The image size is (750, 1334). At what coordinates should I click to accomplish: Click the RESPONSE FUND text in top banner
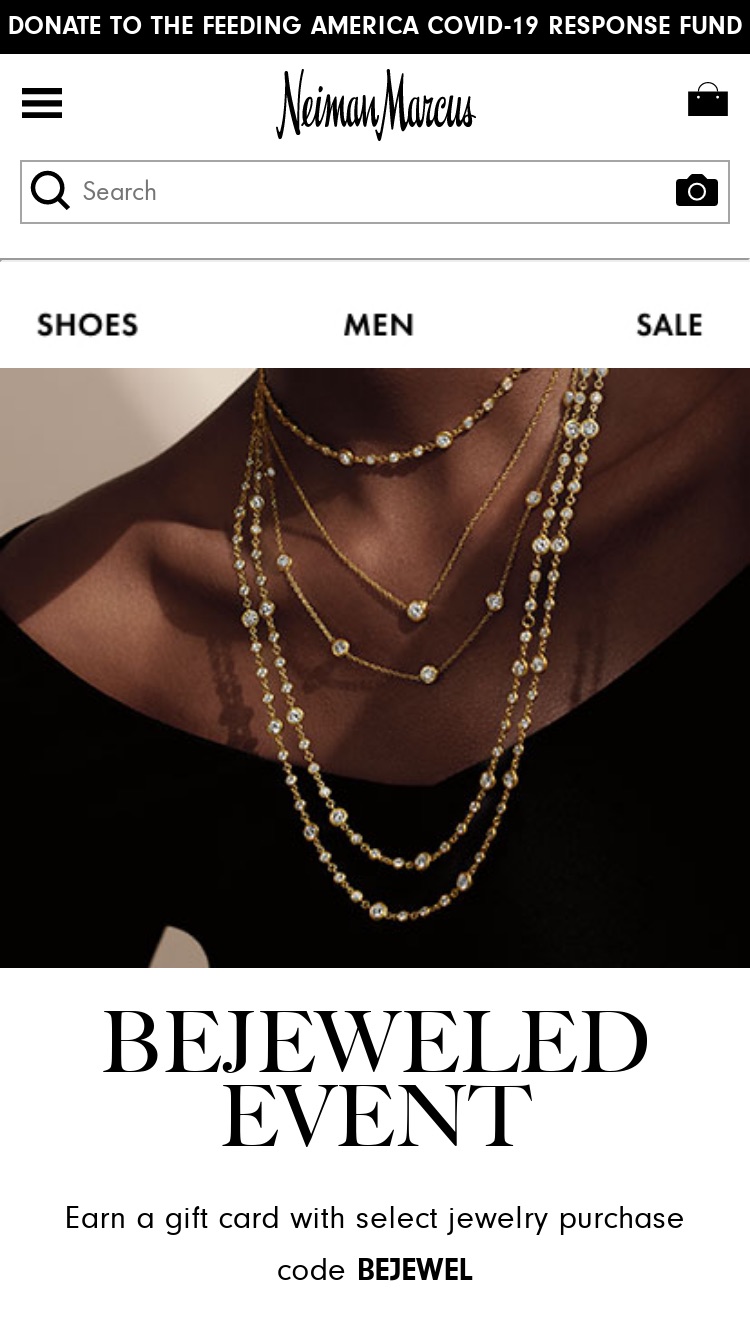pos(645,26)
